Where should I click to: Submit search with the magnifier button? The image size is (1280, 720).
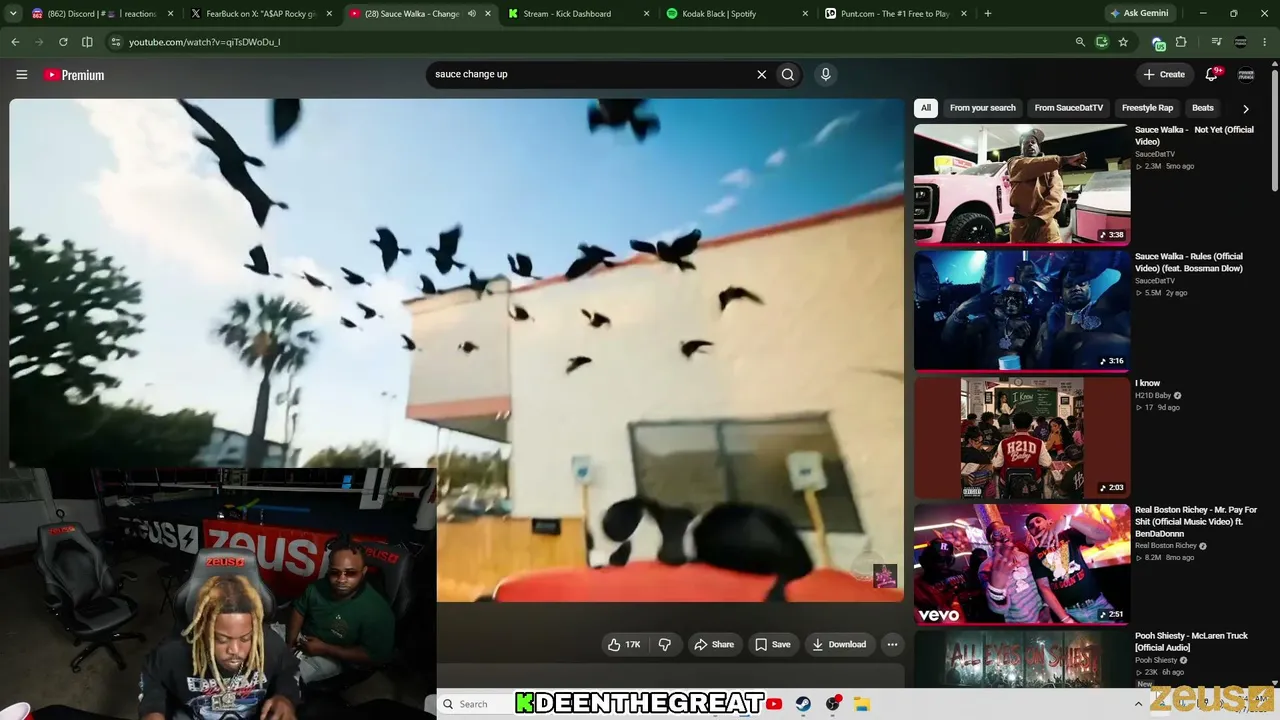click(788, 74)
